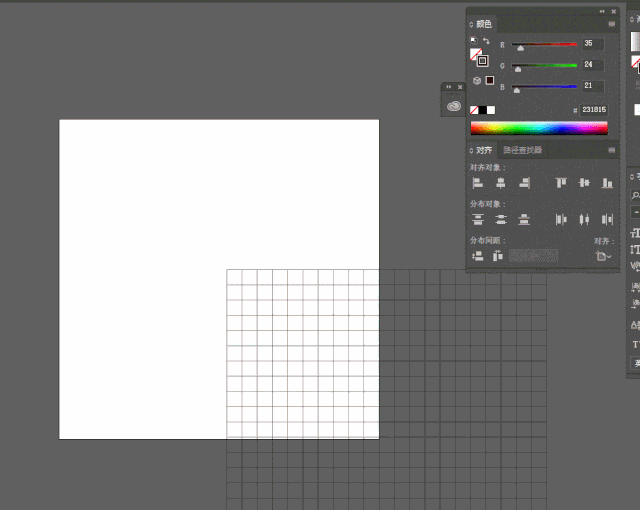Screen dimensions: 640x510
Task: Click horizontal align center icon
Action: pos(501,183)
